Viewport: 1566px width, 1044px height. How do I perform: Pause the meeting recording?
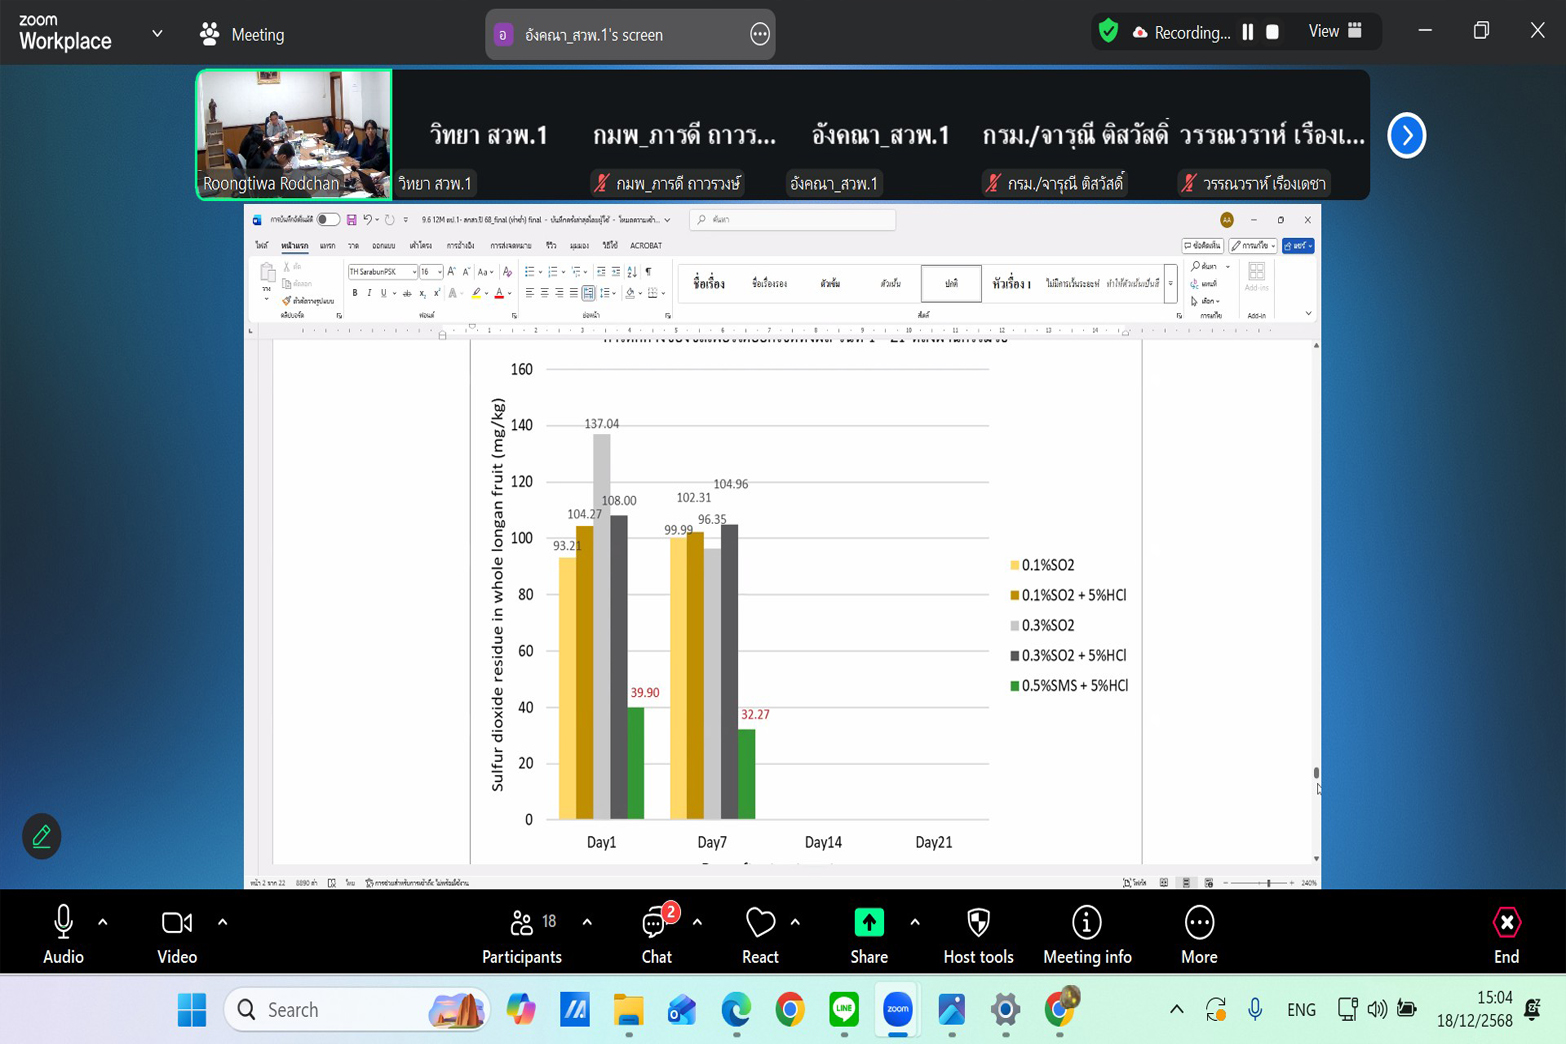pos(1248,32)
